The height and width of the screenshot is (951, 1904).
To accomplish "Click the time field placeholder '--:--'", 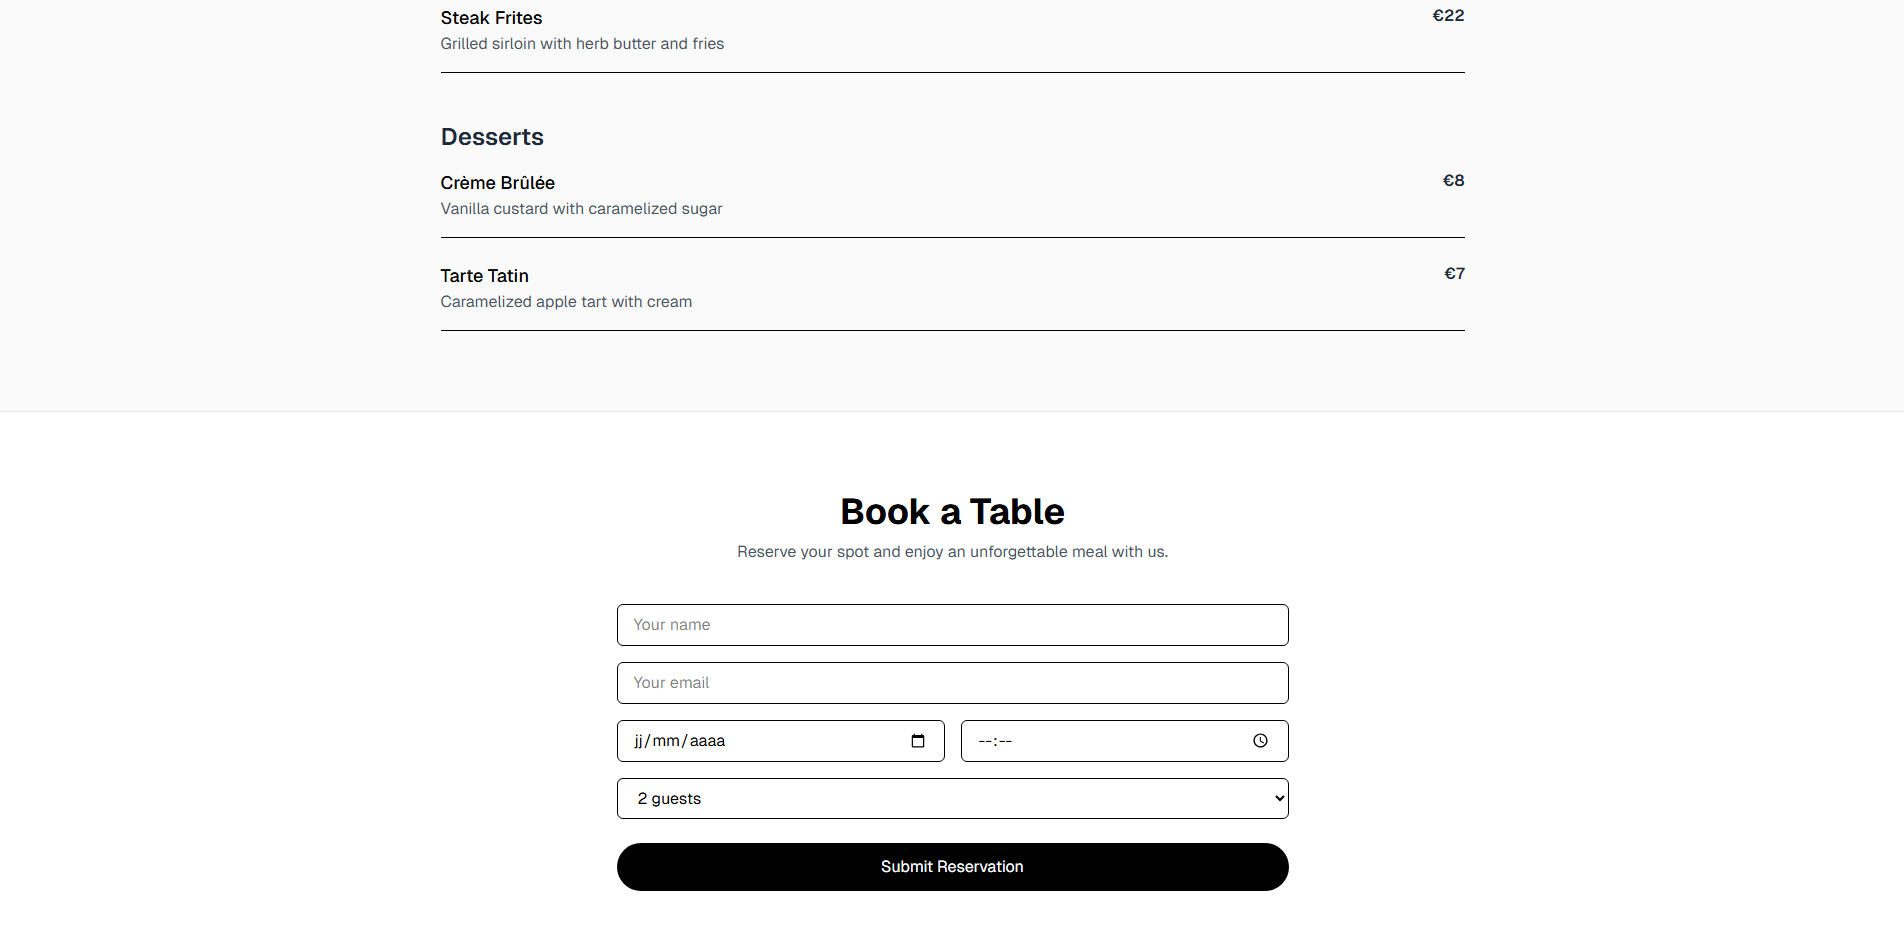I will [995, 741].
